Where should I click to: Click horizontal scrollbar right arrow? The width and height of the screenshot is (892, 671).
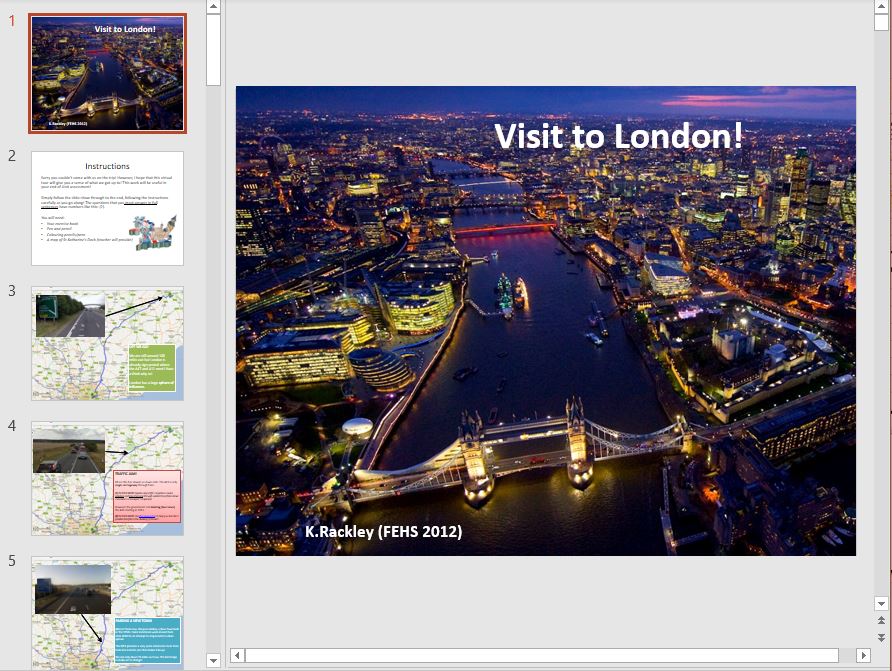click(x=863, y=656)
